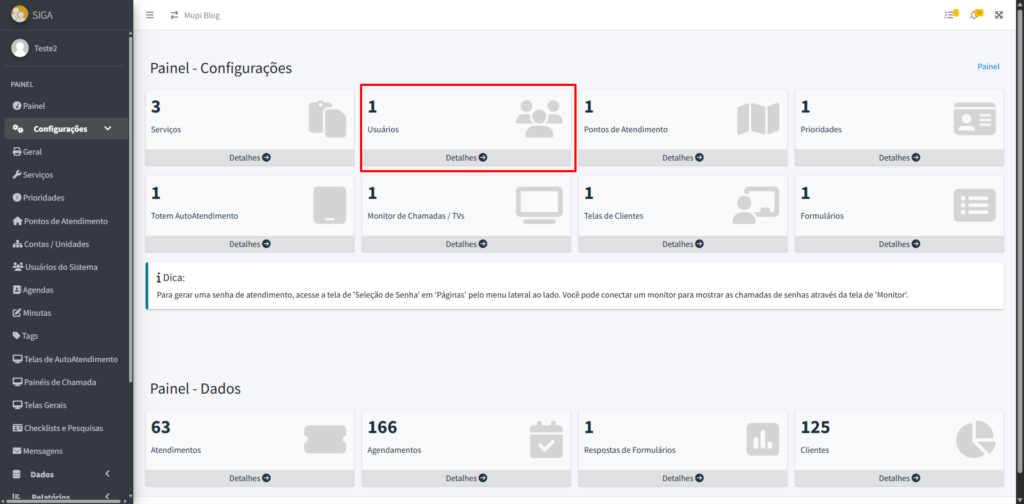Image resolution: width=1024 pixels, height=504 pixels.
Task: Click the Clientes pie chart icon
Action: 974,439
